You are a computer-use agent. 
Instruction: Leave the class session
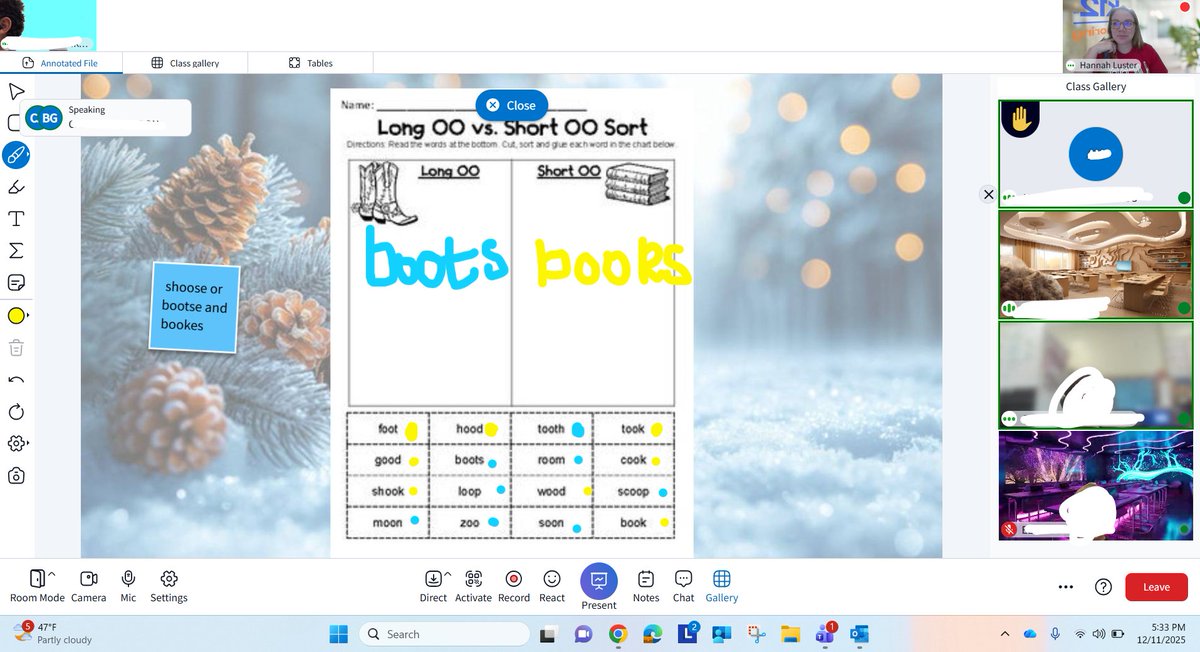point(1156,587)
